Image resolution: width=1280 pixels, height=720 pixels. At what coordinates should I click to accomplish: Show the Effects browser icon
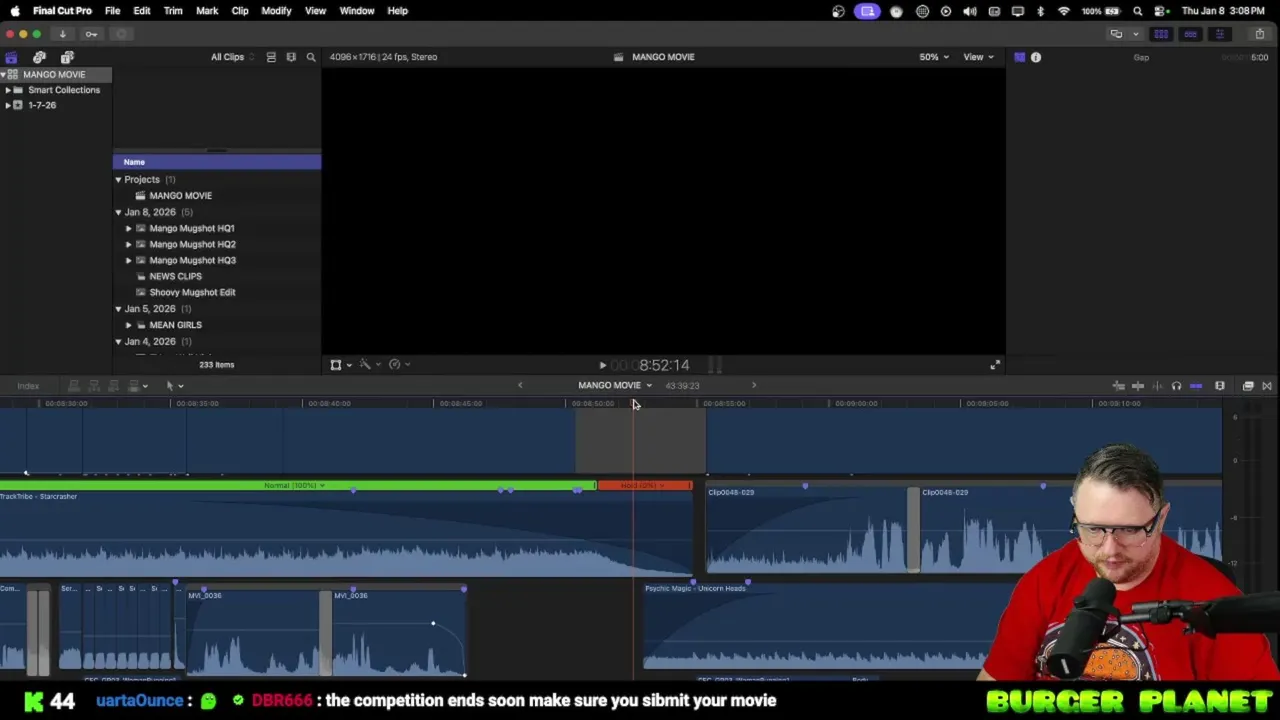pyautogui.click(x=1248, y=386)
